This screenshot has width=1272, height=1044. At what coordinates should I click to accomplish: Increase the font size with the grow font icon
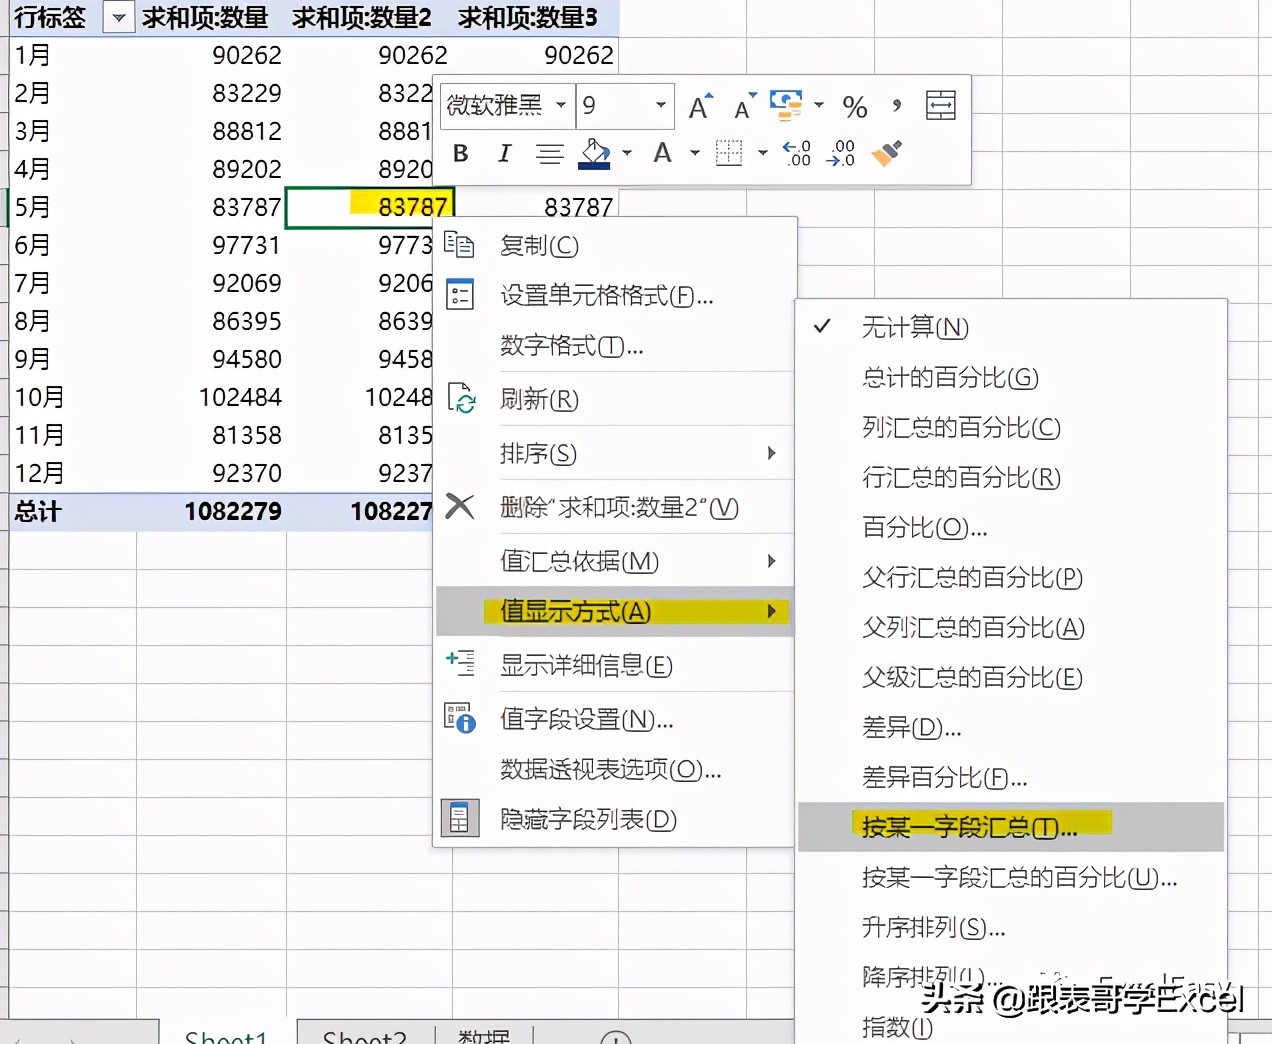pos(699,104)
